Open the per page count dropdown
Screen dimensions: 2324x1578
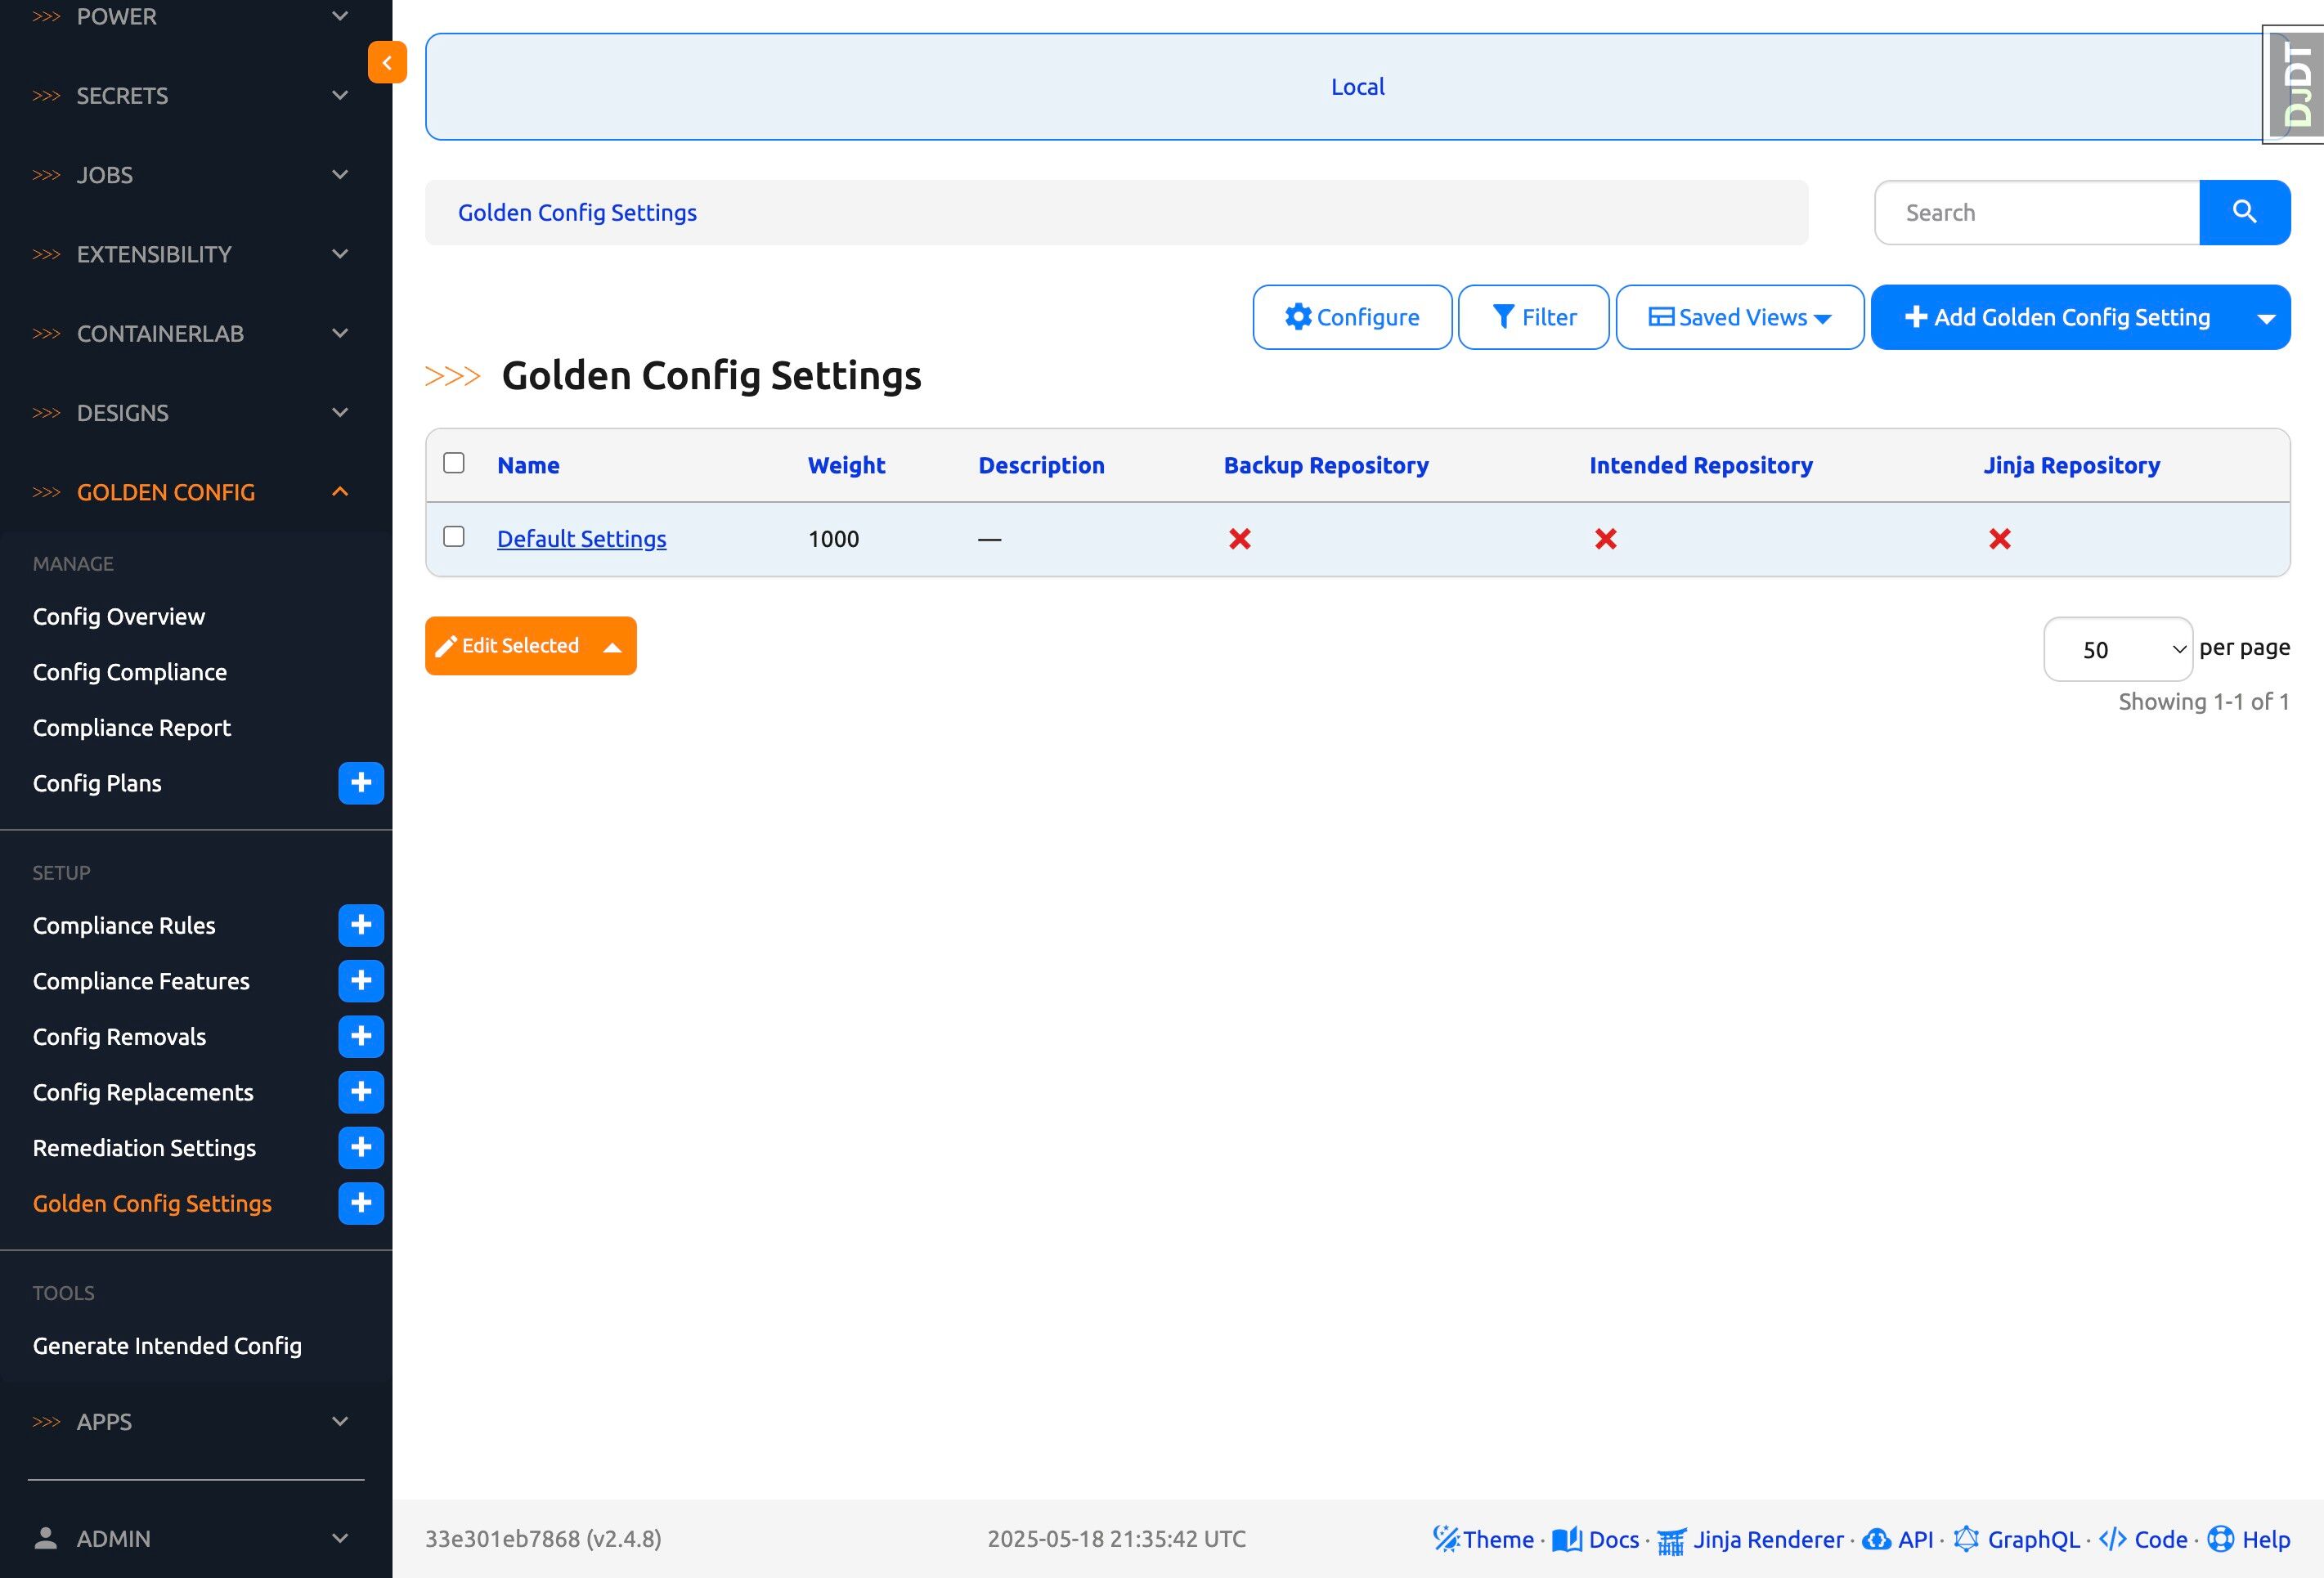pos(2117,649)
